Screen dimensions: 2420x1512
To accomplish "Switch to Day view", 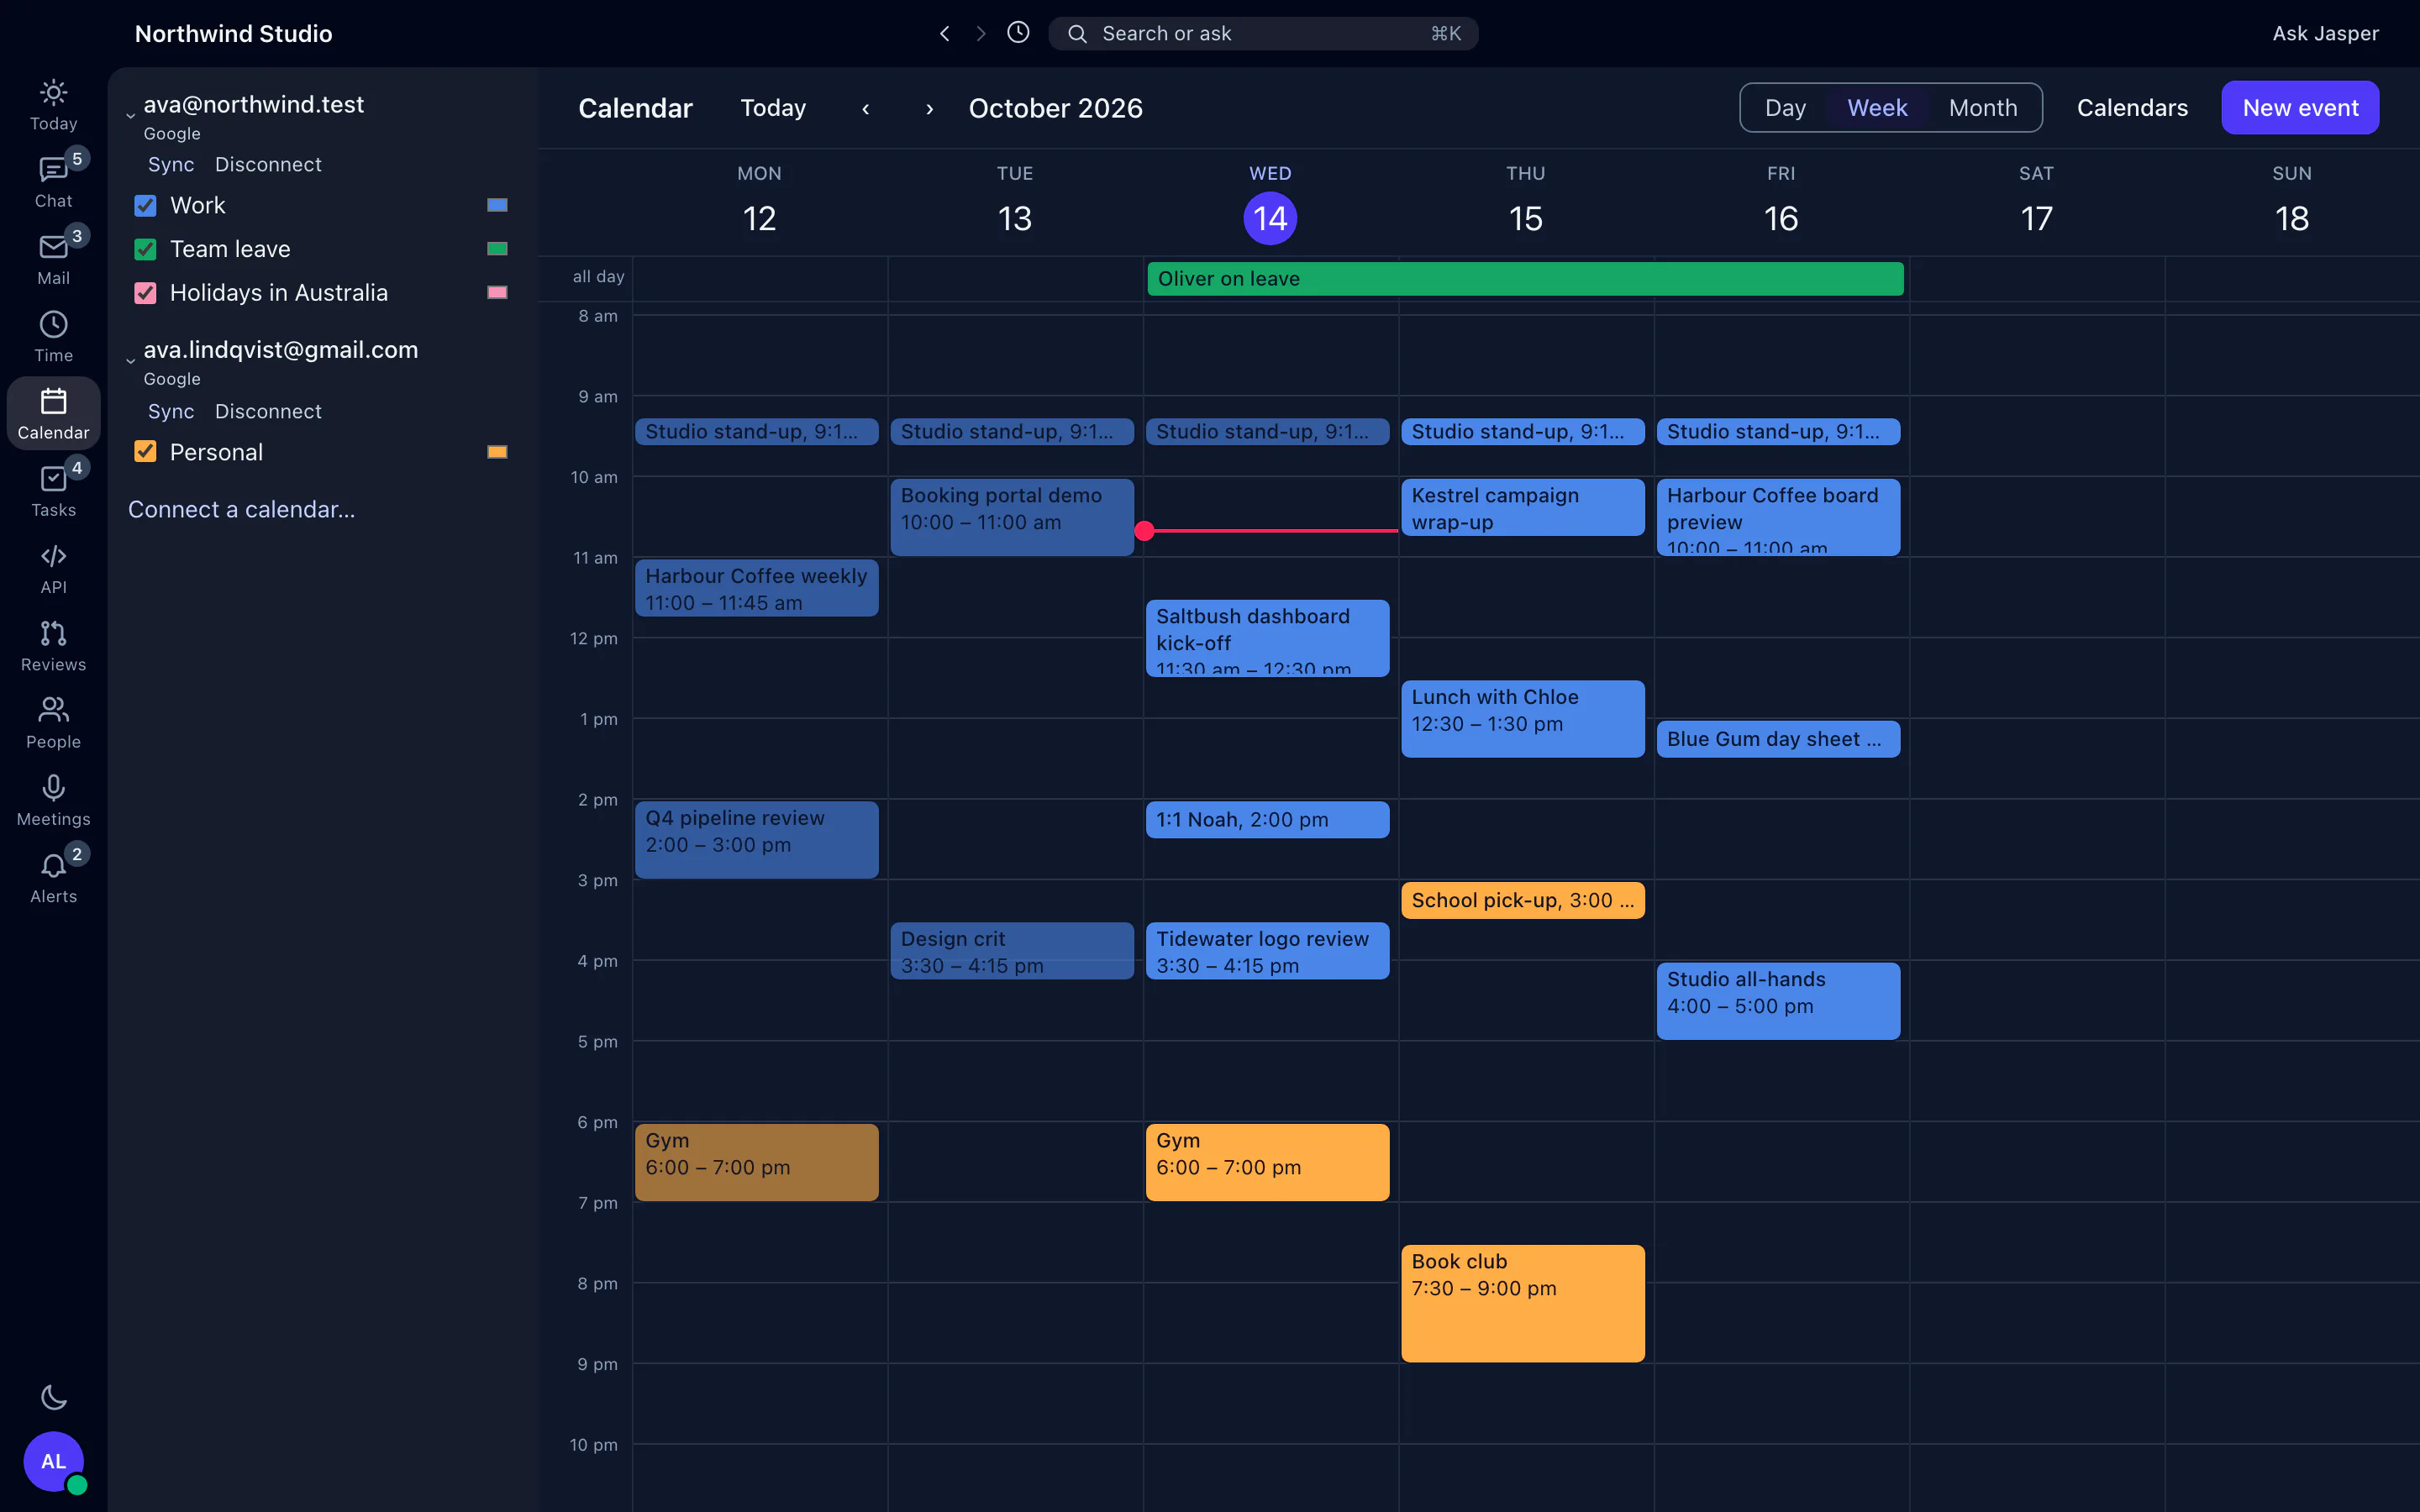I will 1785,108.
